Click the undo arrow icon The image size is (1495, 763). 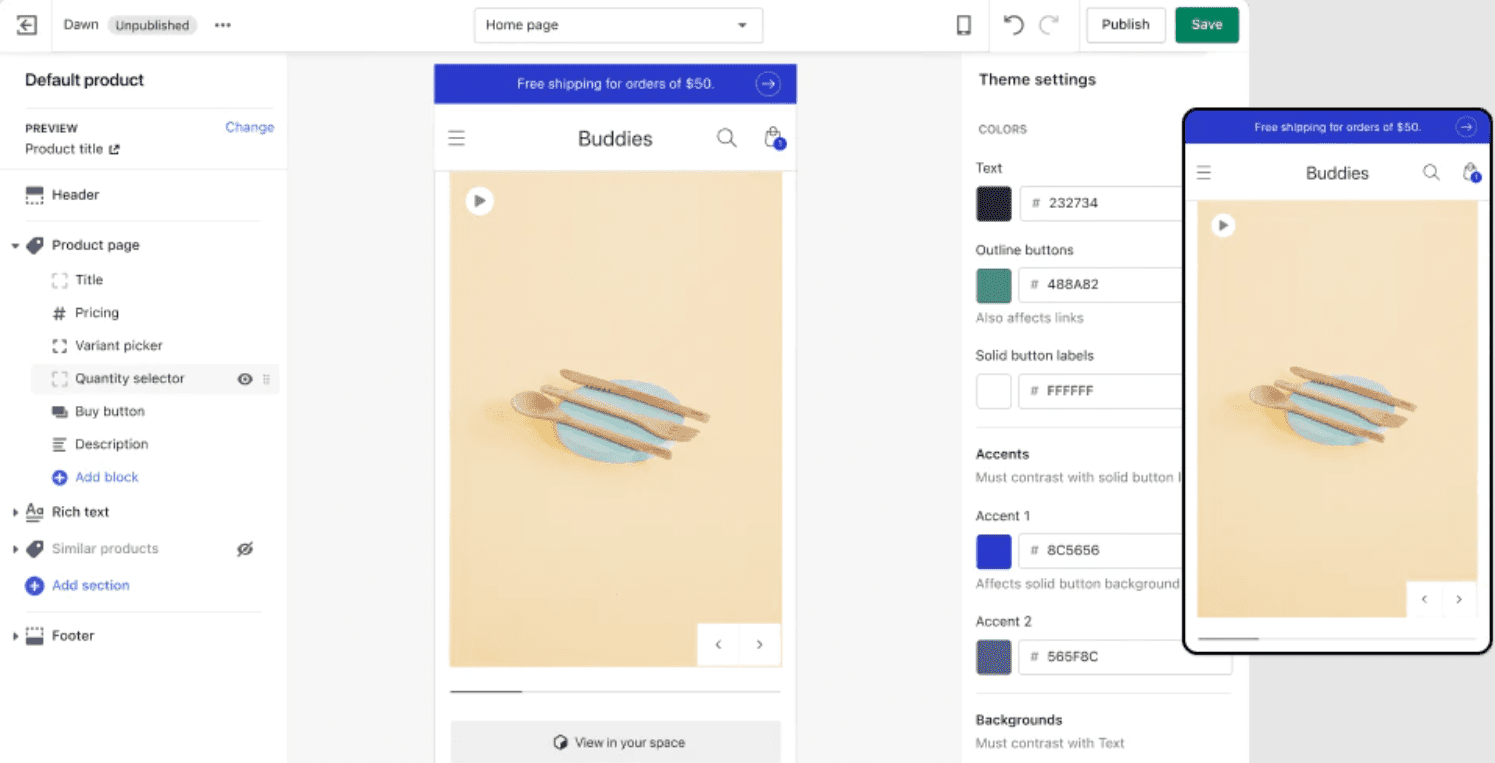[x=1014, y=26]
